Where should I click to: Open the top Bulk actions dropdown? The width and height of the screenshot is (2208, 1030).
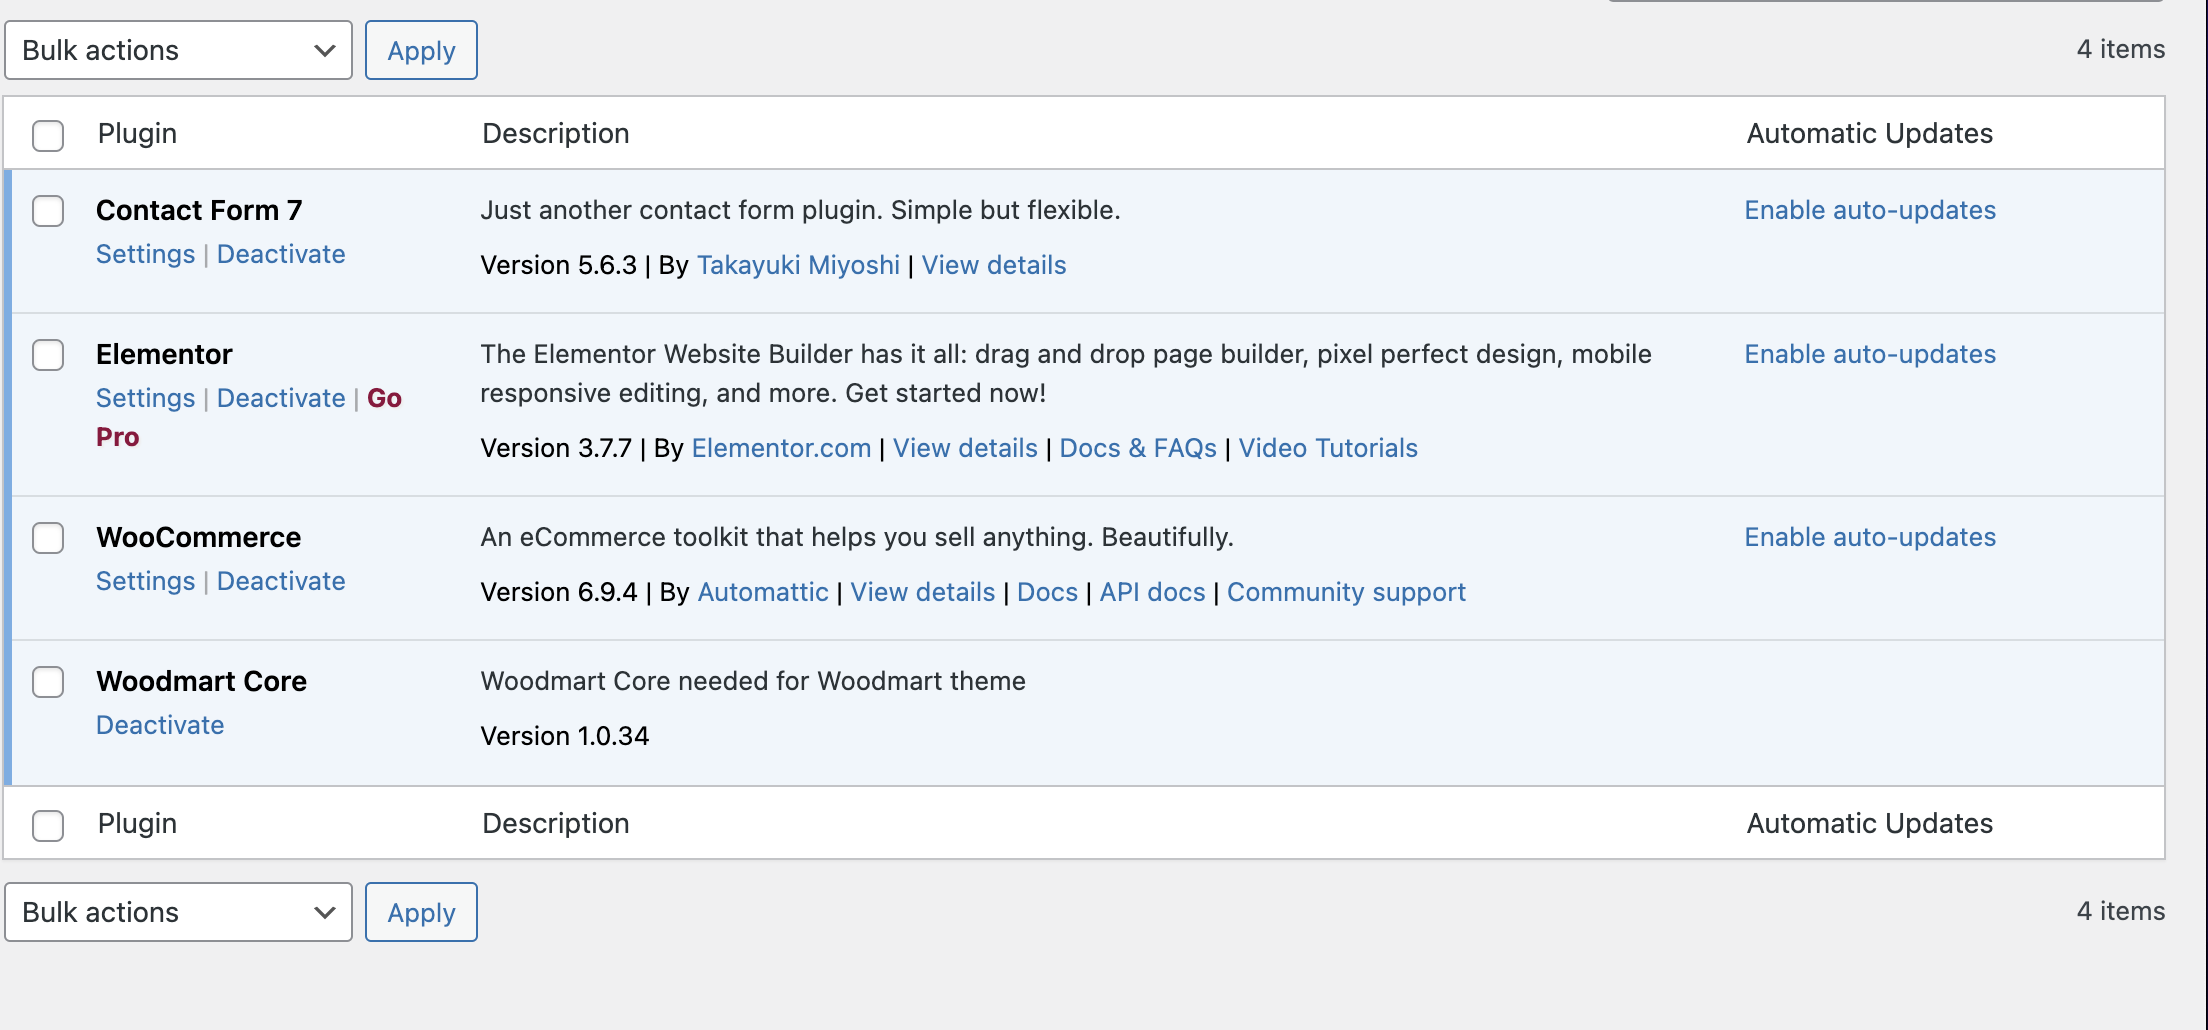[x=178, y=50]
